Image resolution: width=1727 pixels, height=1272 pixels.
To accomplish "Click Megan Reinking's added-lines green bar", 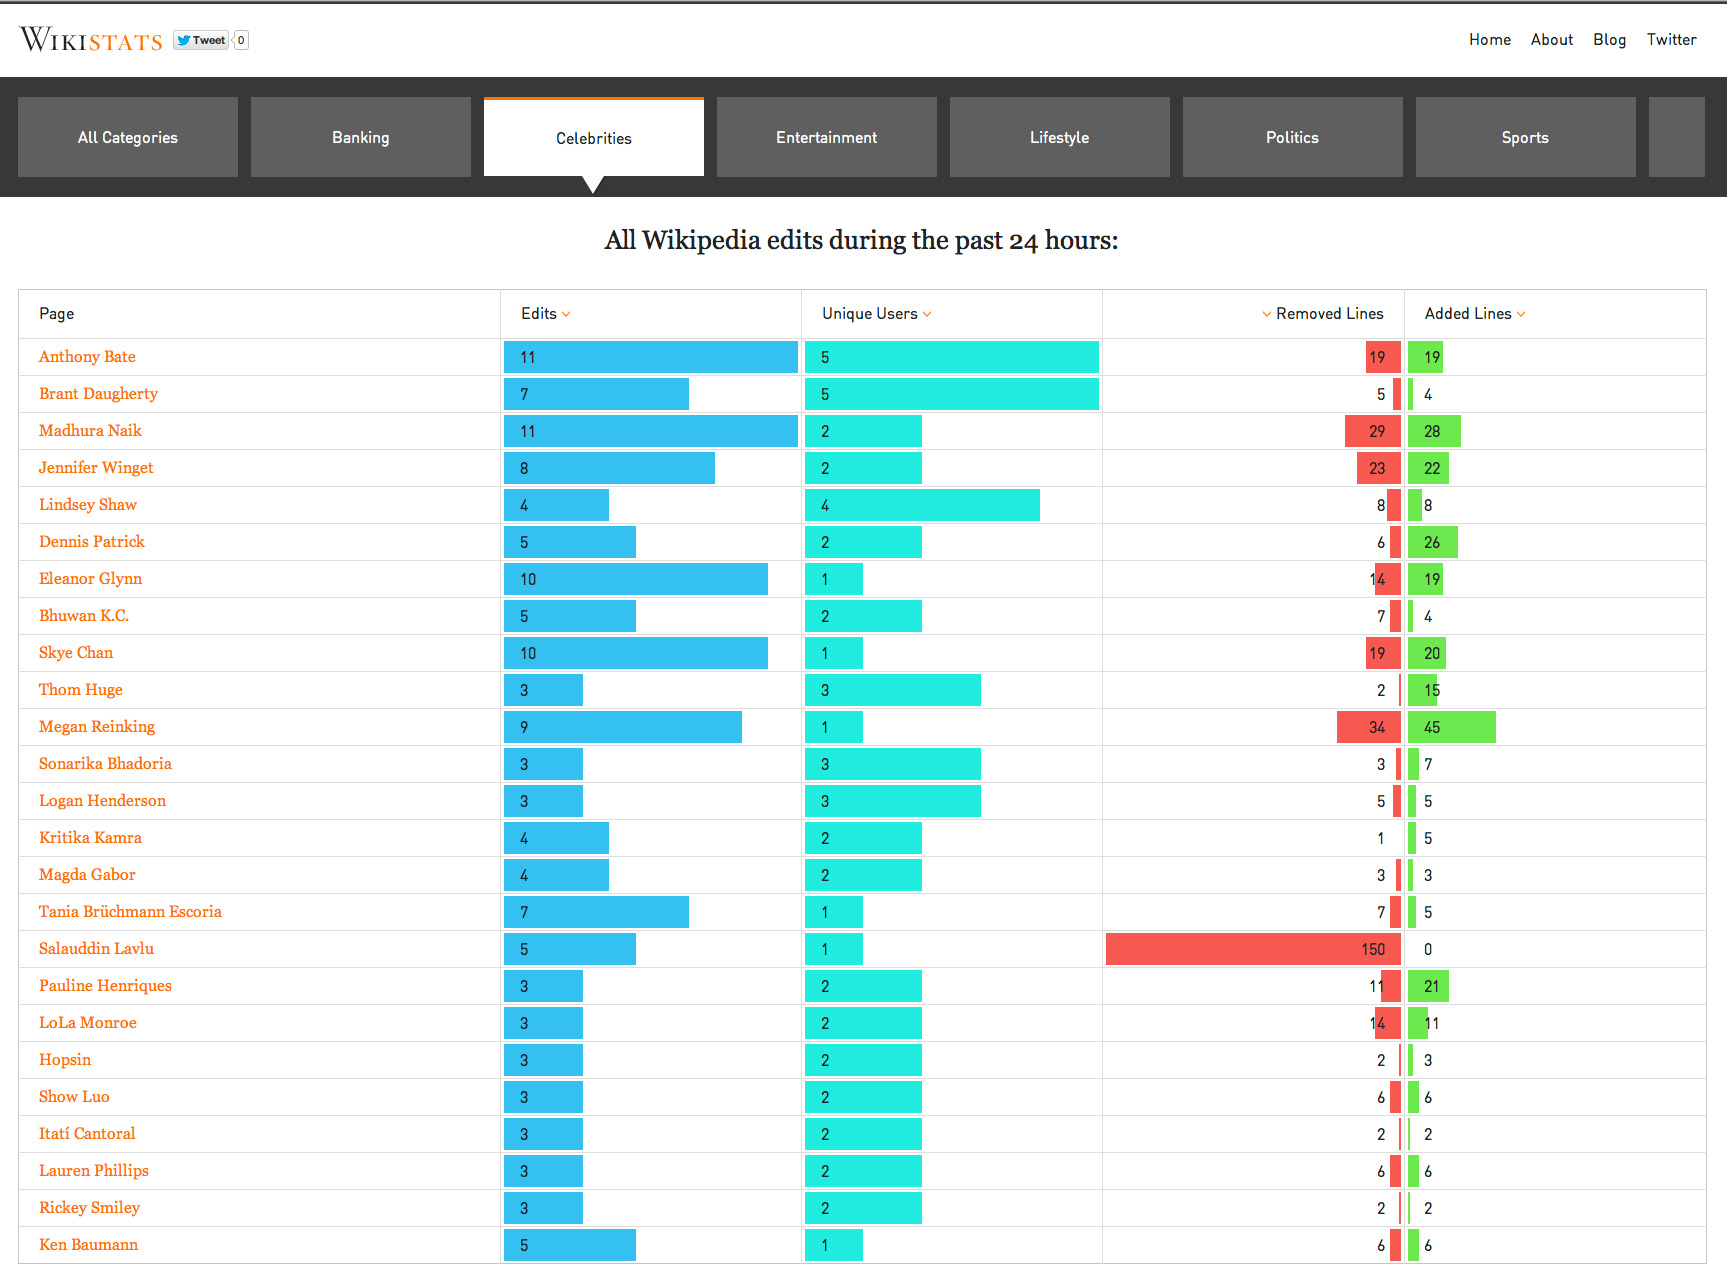I will click(1451, 727).
